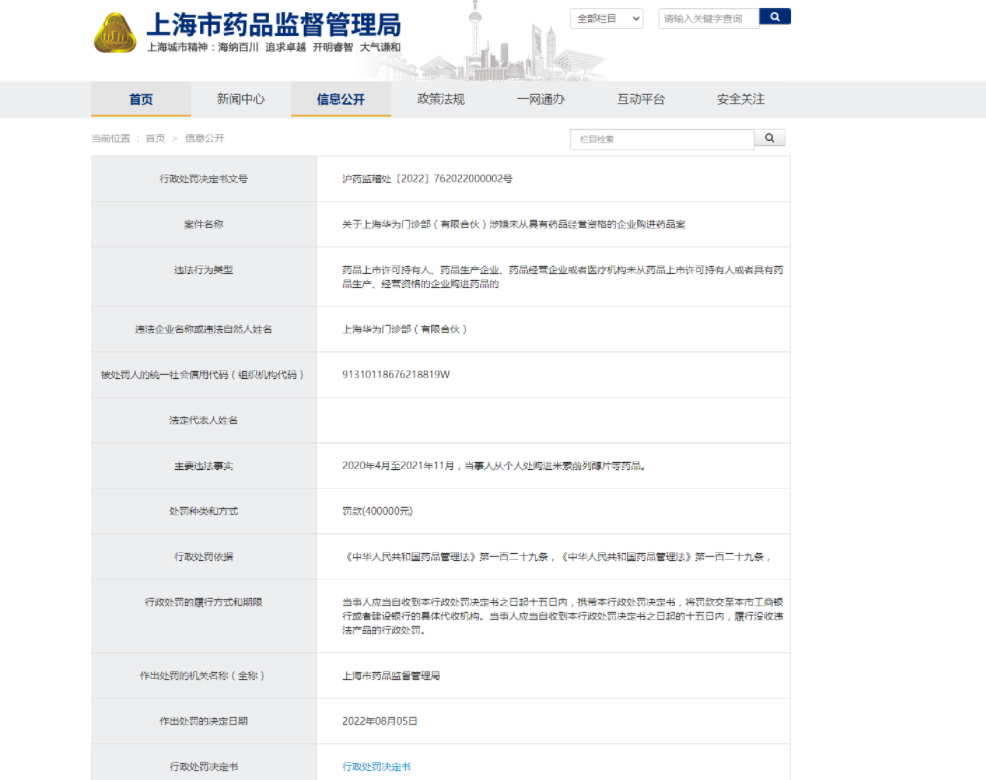This screenshot has height=780, width=986.
Task: Click the 主要违法事实 row label
Action: 204,466
